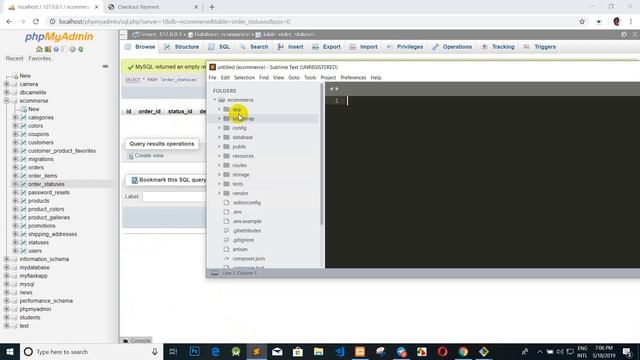
Task: Click the Task View icon
Action: click(173, 351)
